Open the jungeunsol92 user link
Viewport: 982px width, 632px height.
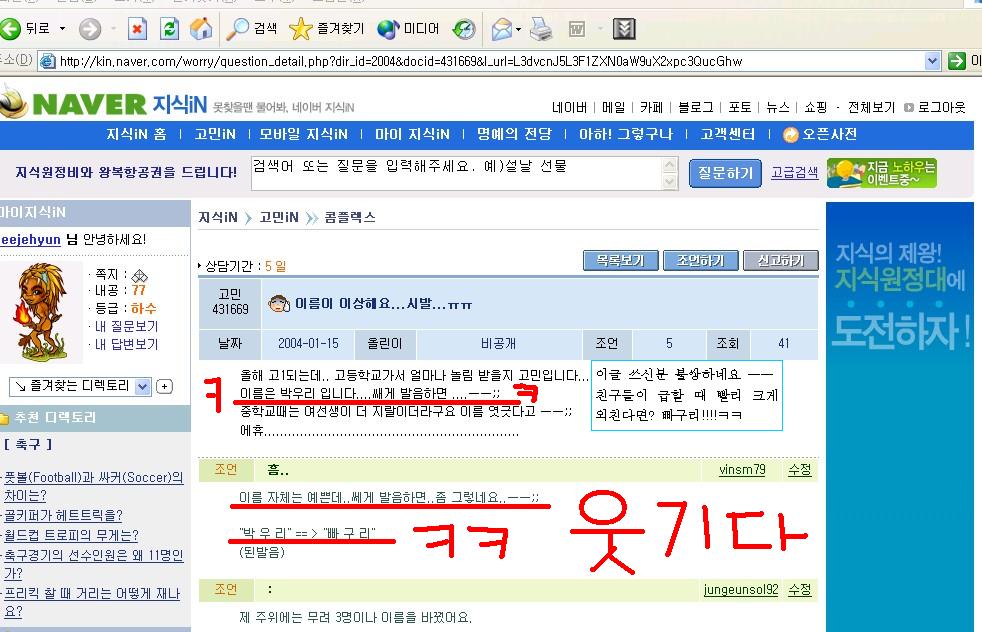(x=740, y=589)
